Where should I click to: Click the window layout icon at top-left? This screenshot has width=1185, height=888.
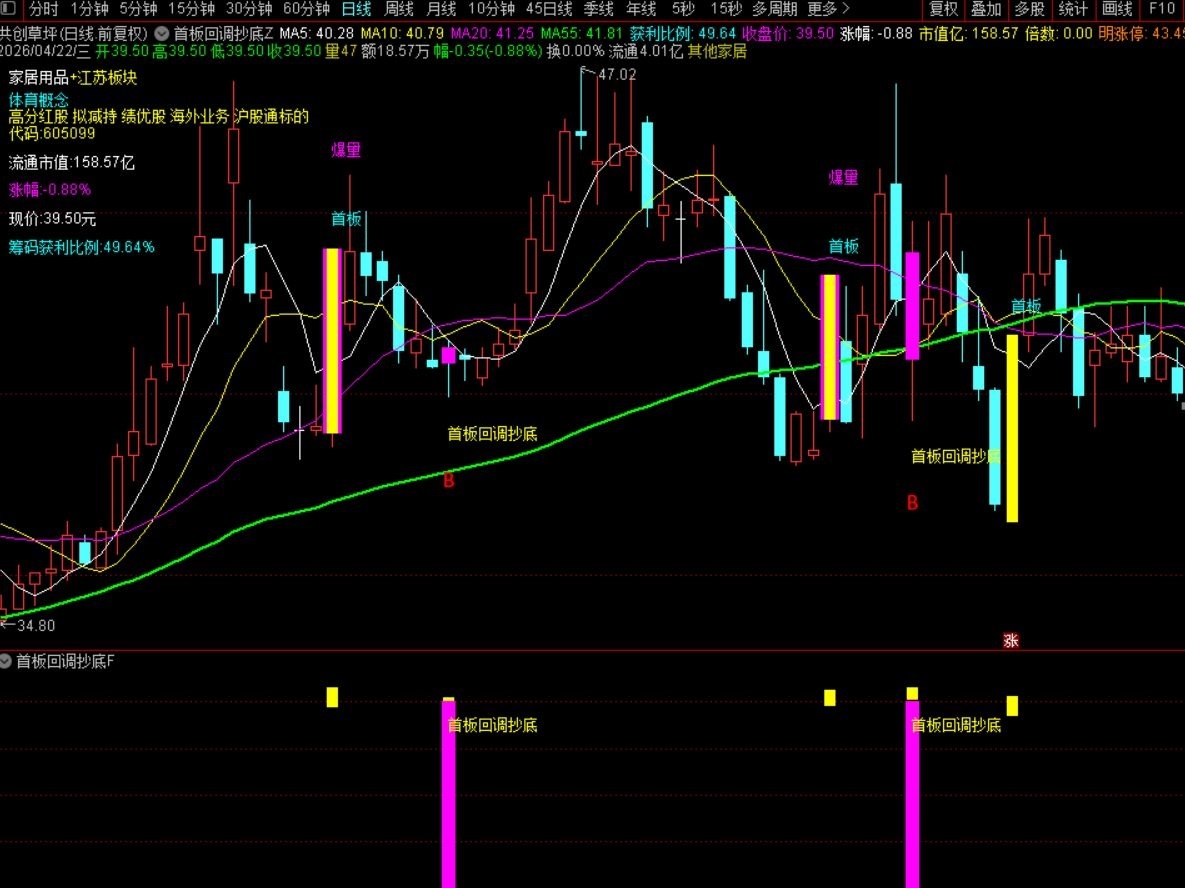pyautogui.click(x=8, y=8)
